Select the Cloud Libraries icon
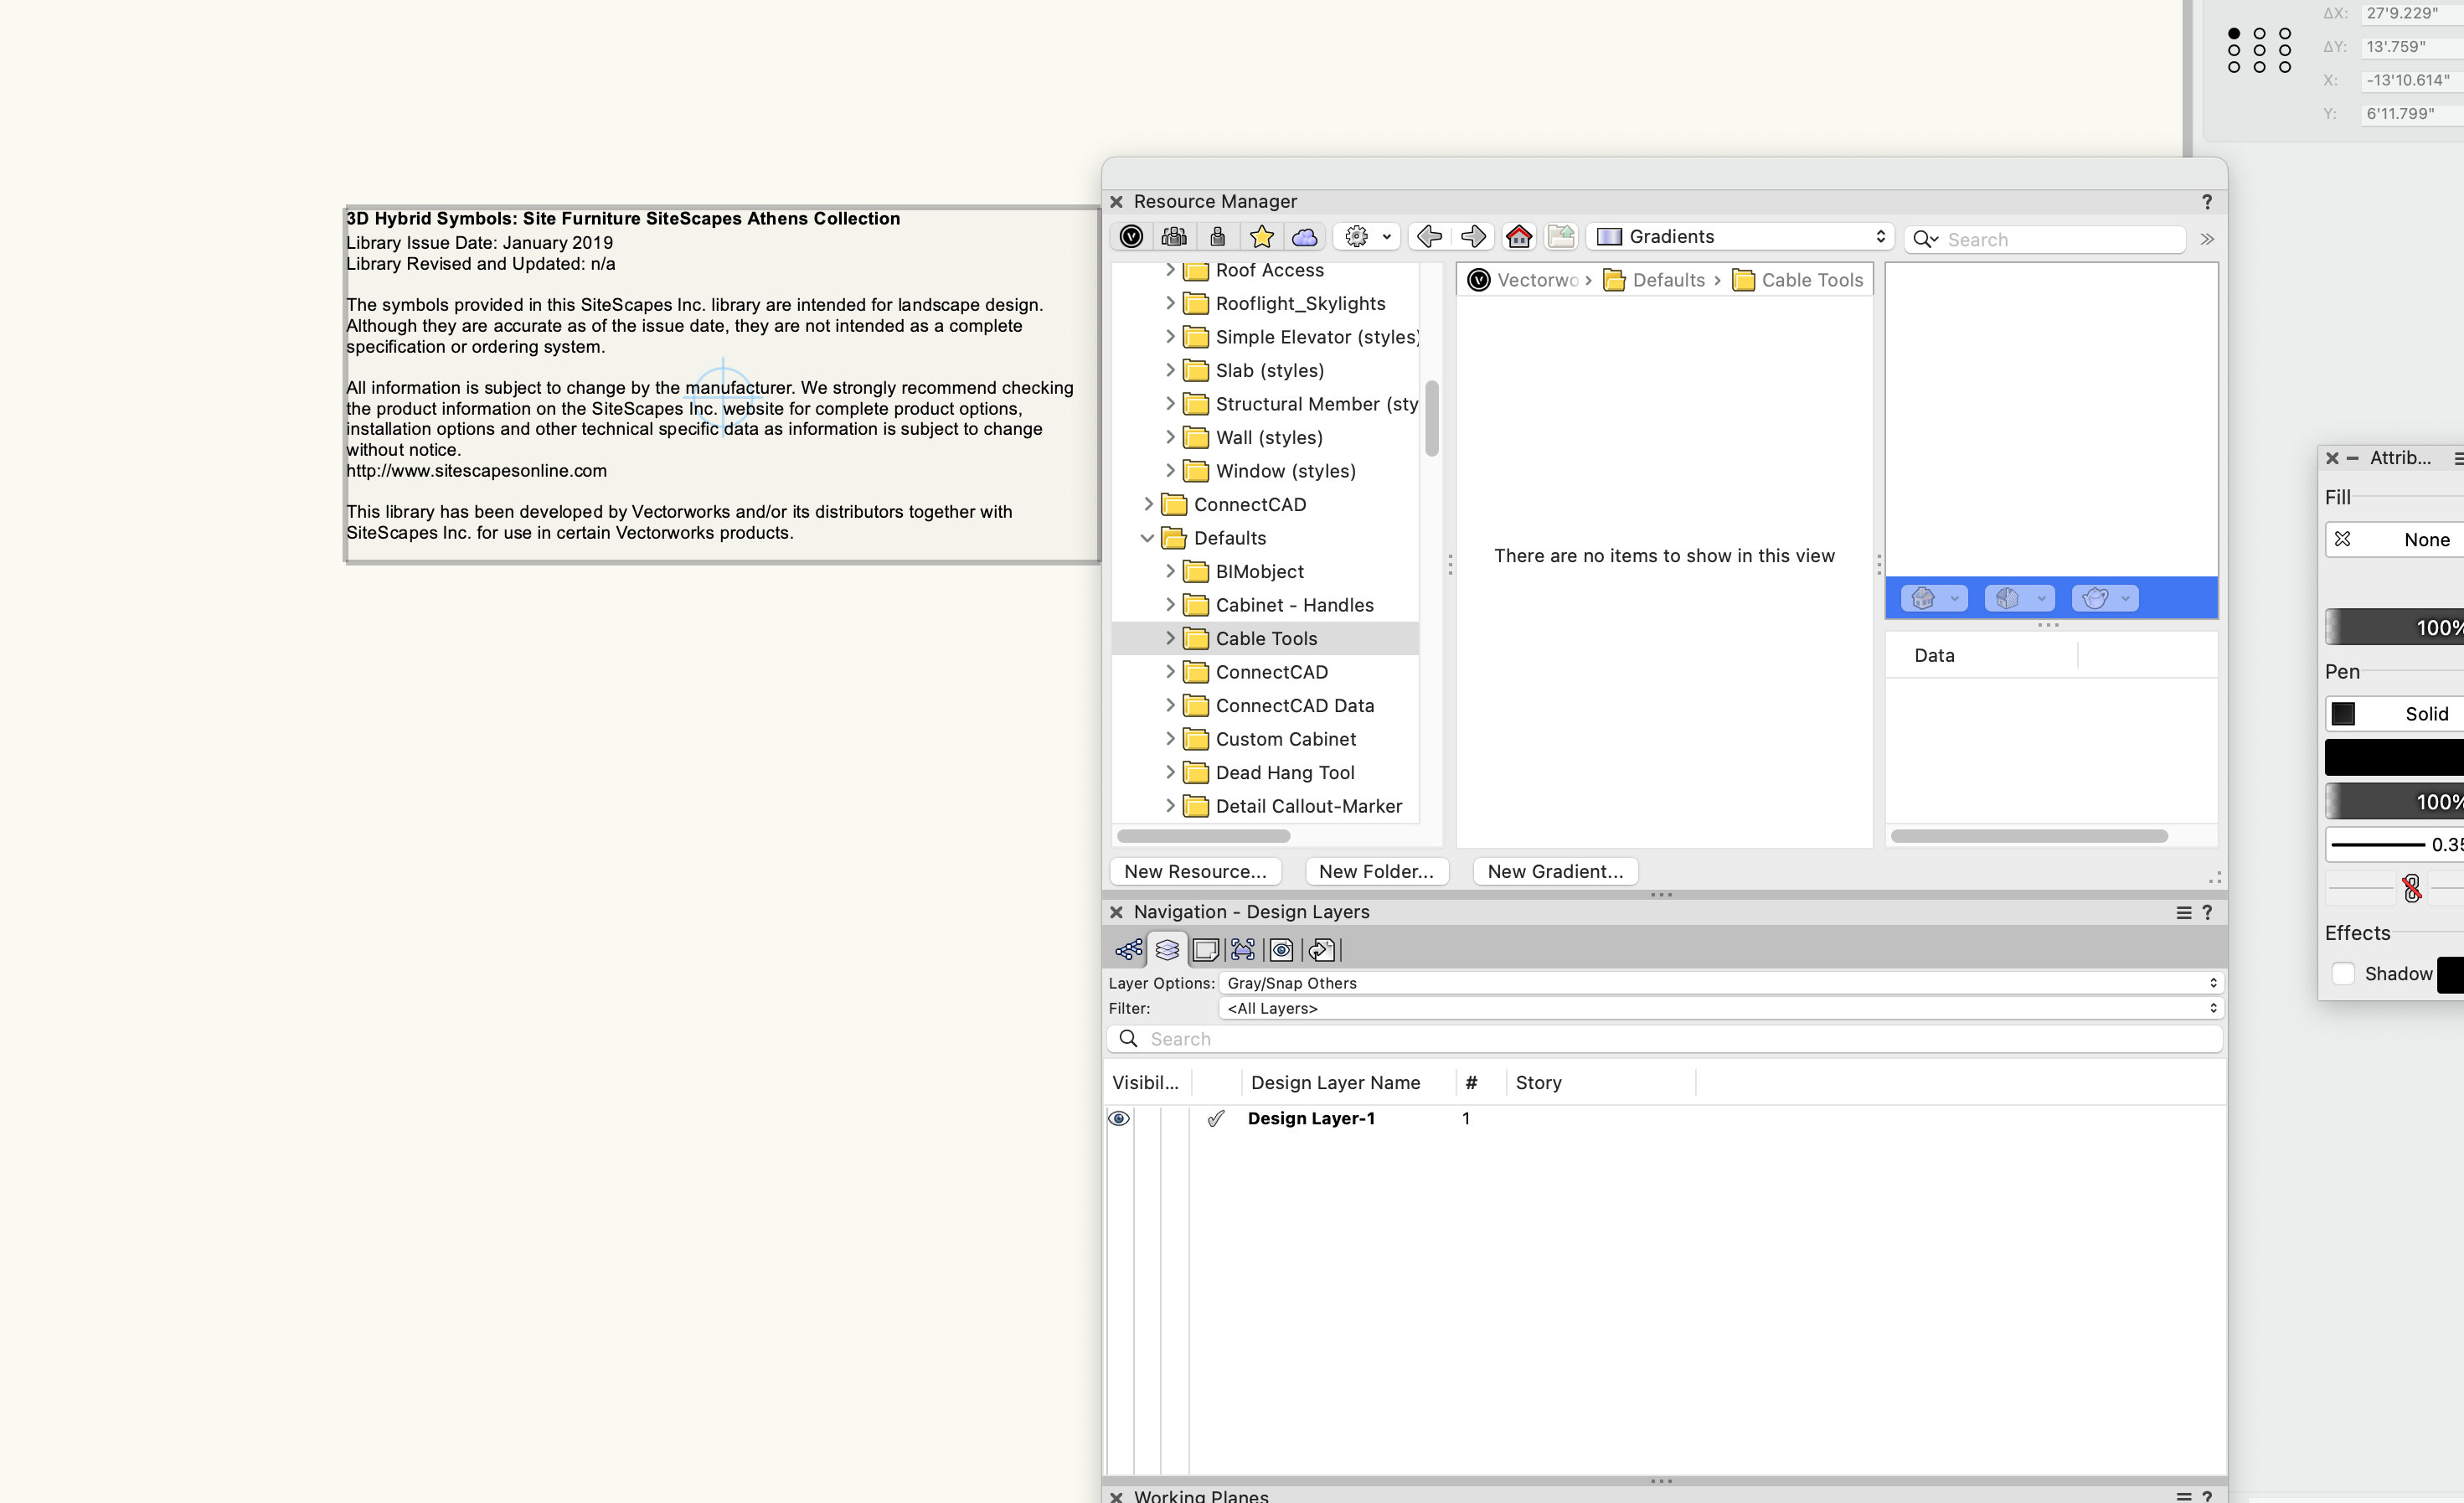 coord(1305,236)
